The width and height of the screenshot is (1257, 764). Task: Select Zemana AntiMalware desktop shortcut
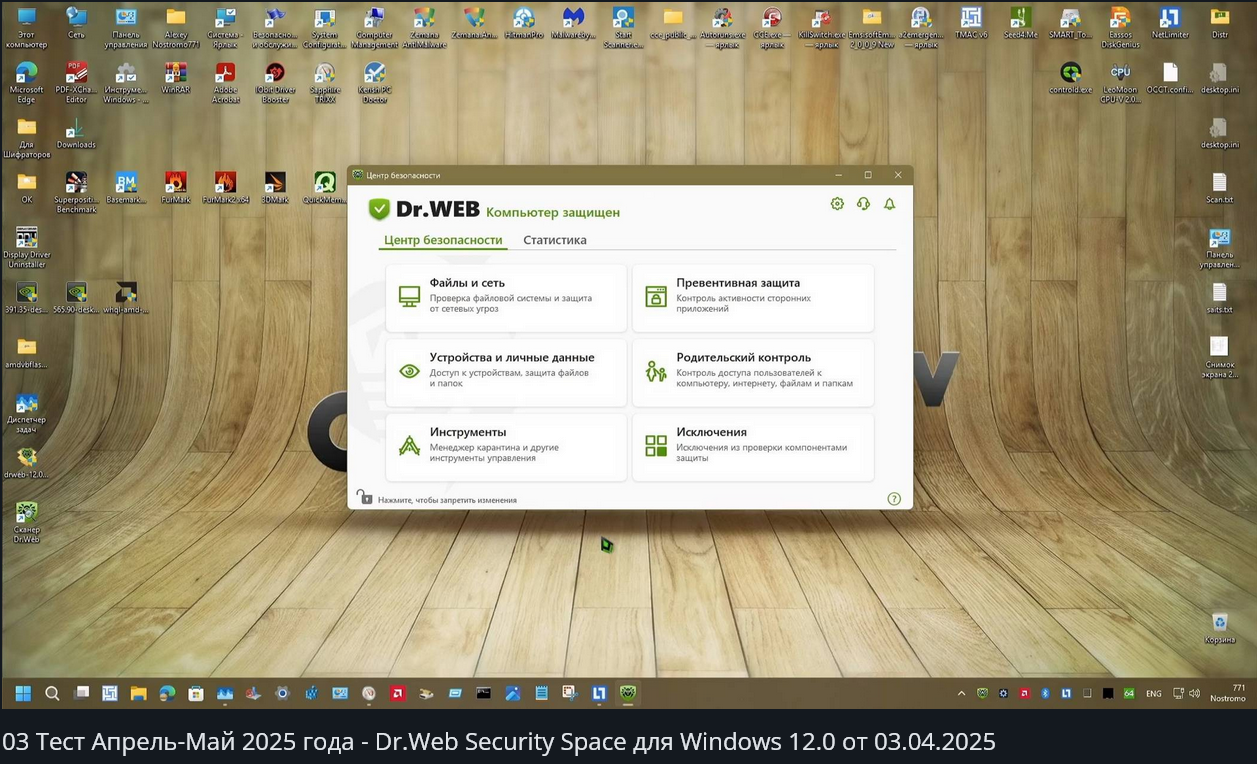424,28
